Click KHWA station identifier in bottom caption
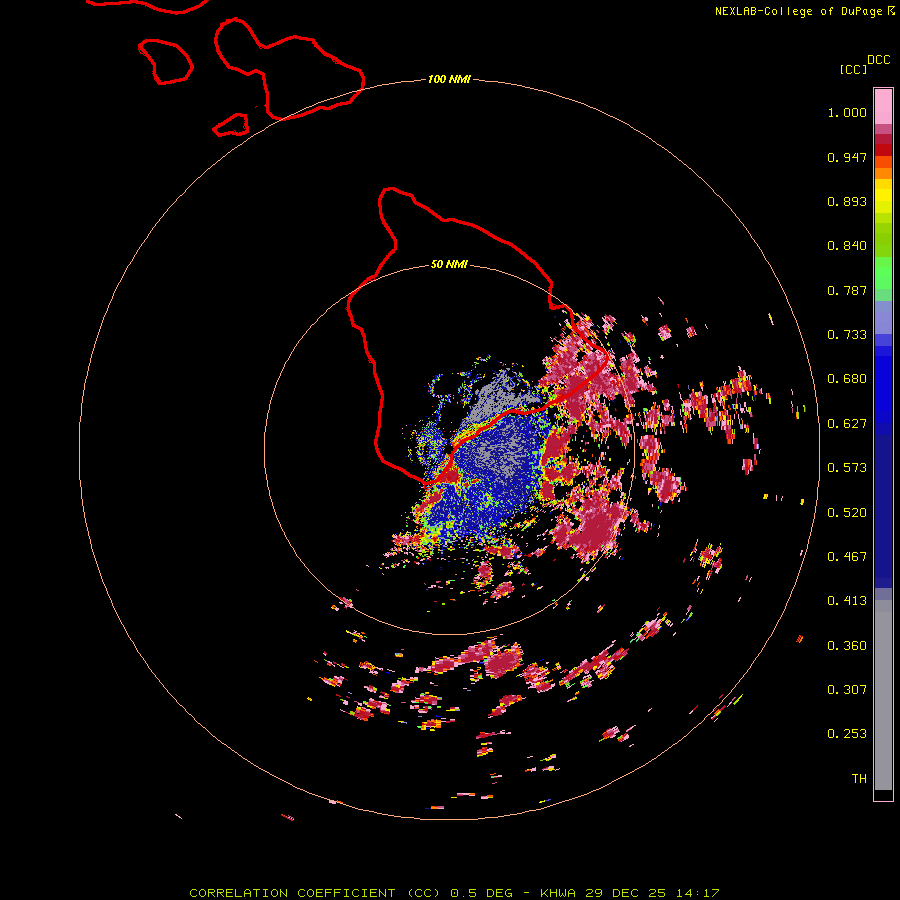This screenshot has height=900, width=900. point(558,893)
